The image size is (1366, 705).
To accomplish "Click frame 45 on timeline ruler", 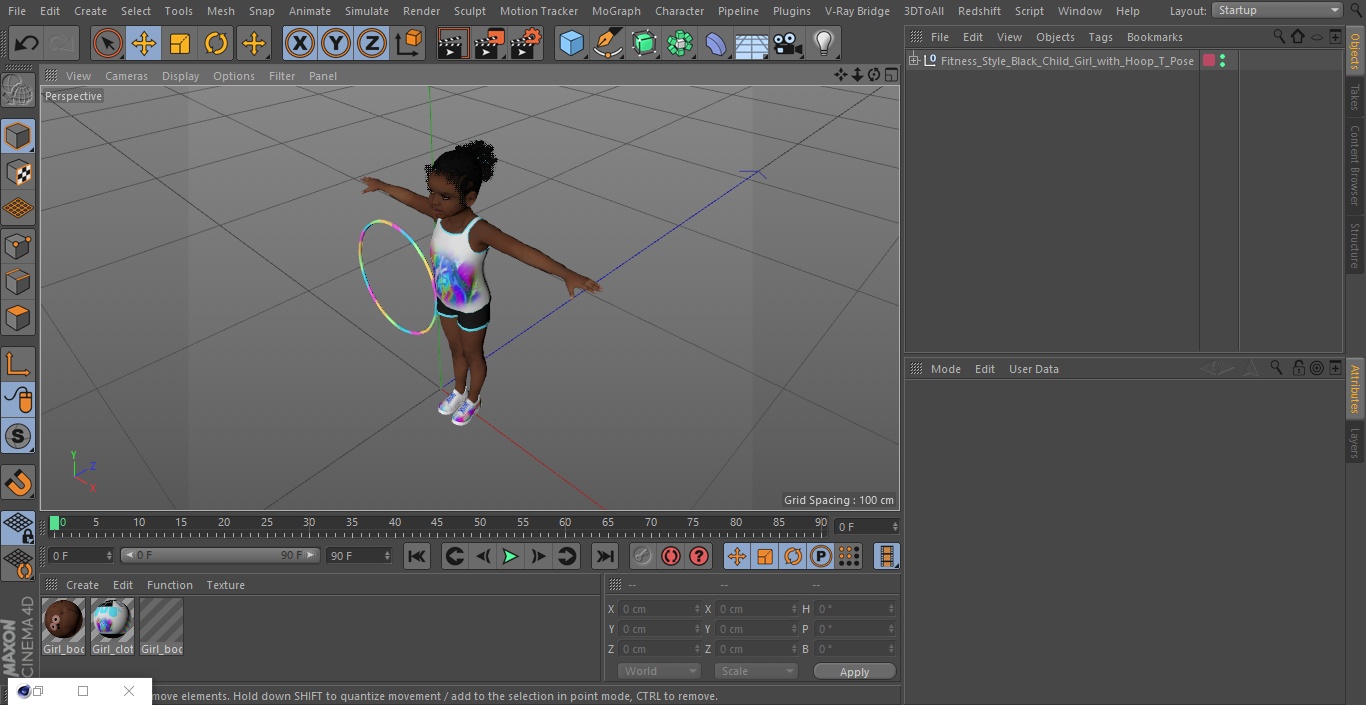I will (437, 524).
